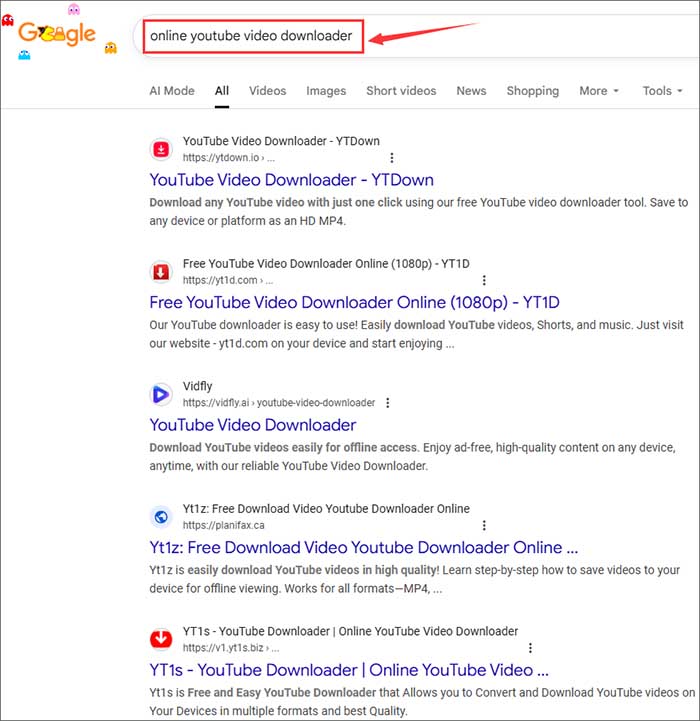The width and height of the screenshot is (700, 721).
Task: Switch to Videos tab
Action: (268, 91)
